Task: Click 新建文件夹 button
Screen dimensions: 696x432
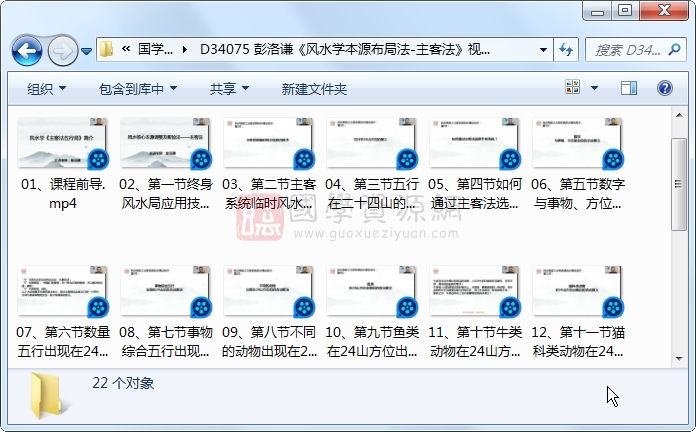Action: point(314,89)
